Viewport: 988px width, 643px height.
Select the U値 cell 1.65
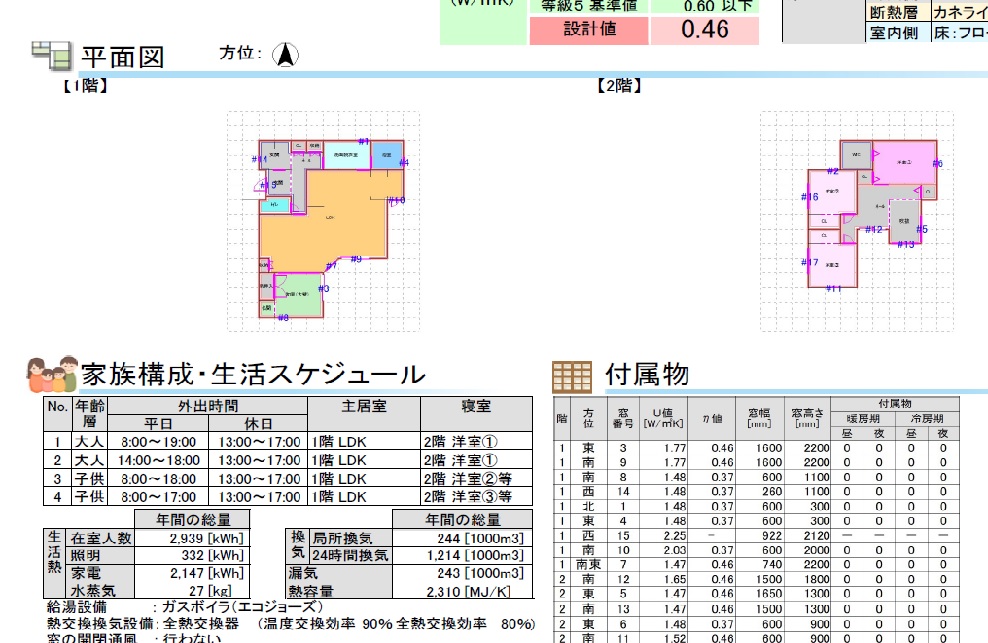click(x=663, y=579)
